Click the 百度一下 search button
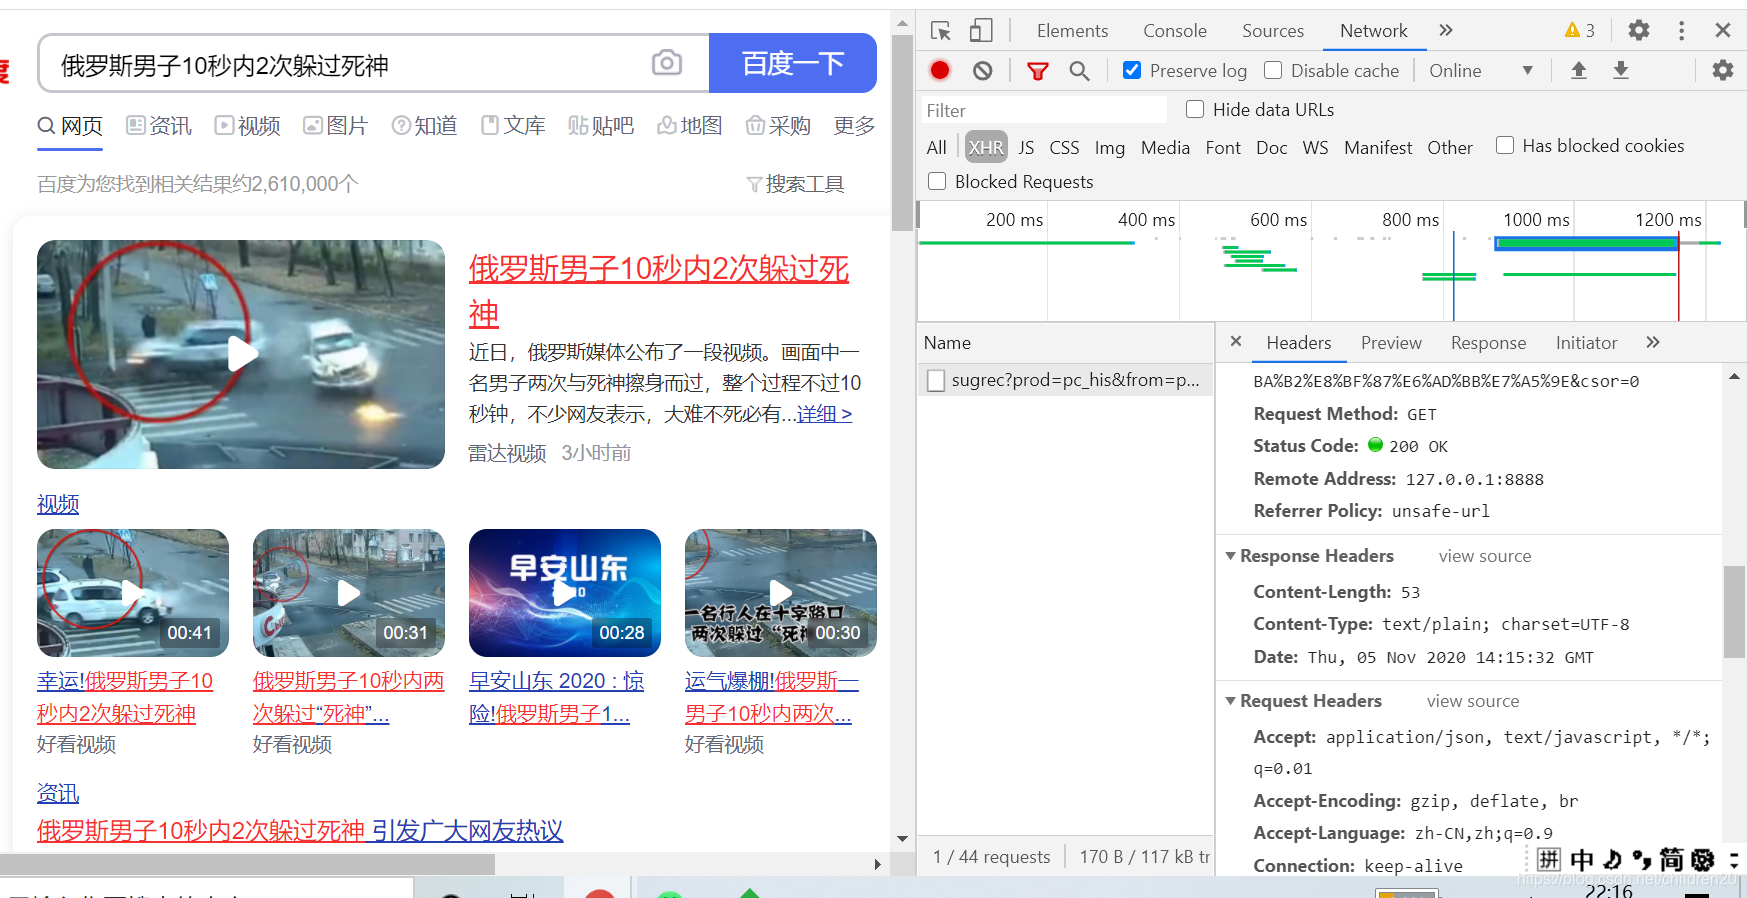The height and width of the screenshot is (898, 1747). point(793,63)
